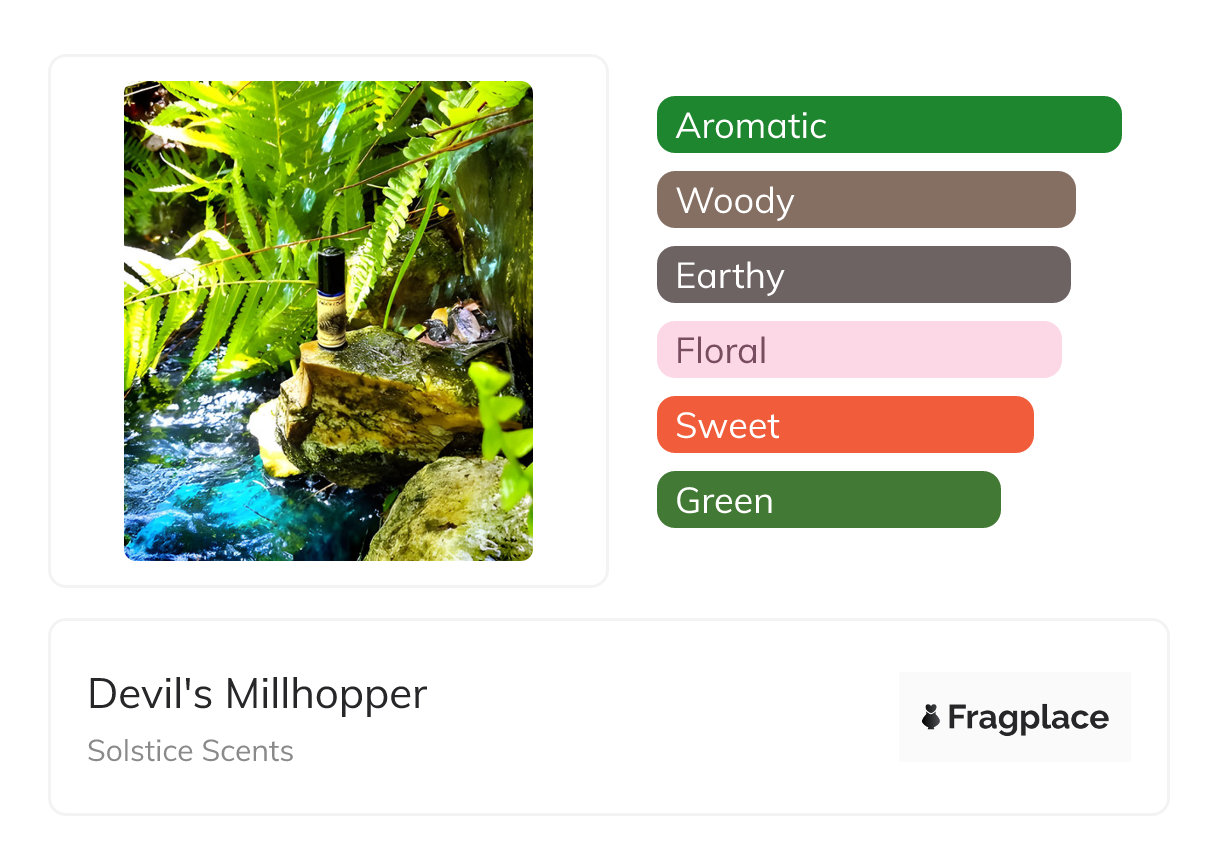Select the pink Floral accord bar
Image resolution: width=1218 pixels, height=864 pixels.
click(859, 350)
